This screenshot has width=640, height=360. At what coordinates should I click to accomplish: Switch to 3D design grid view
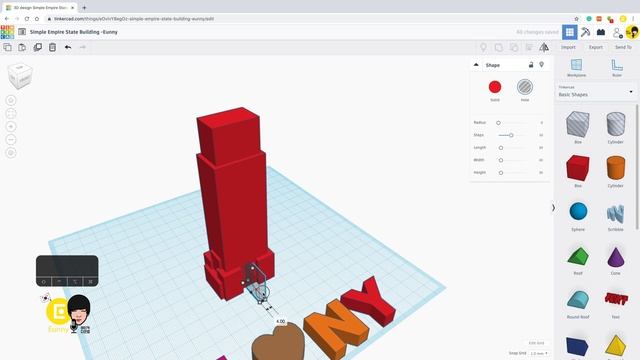[569, 32]
